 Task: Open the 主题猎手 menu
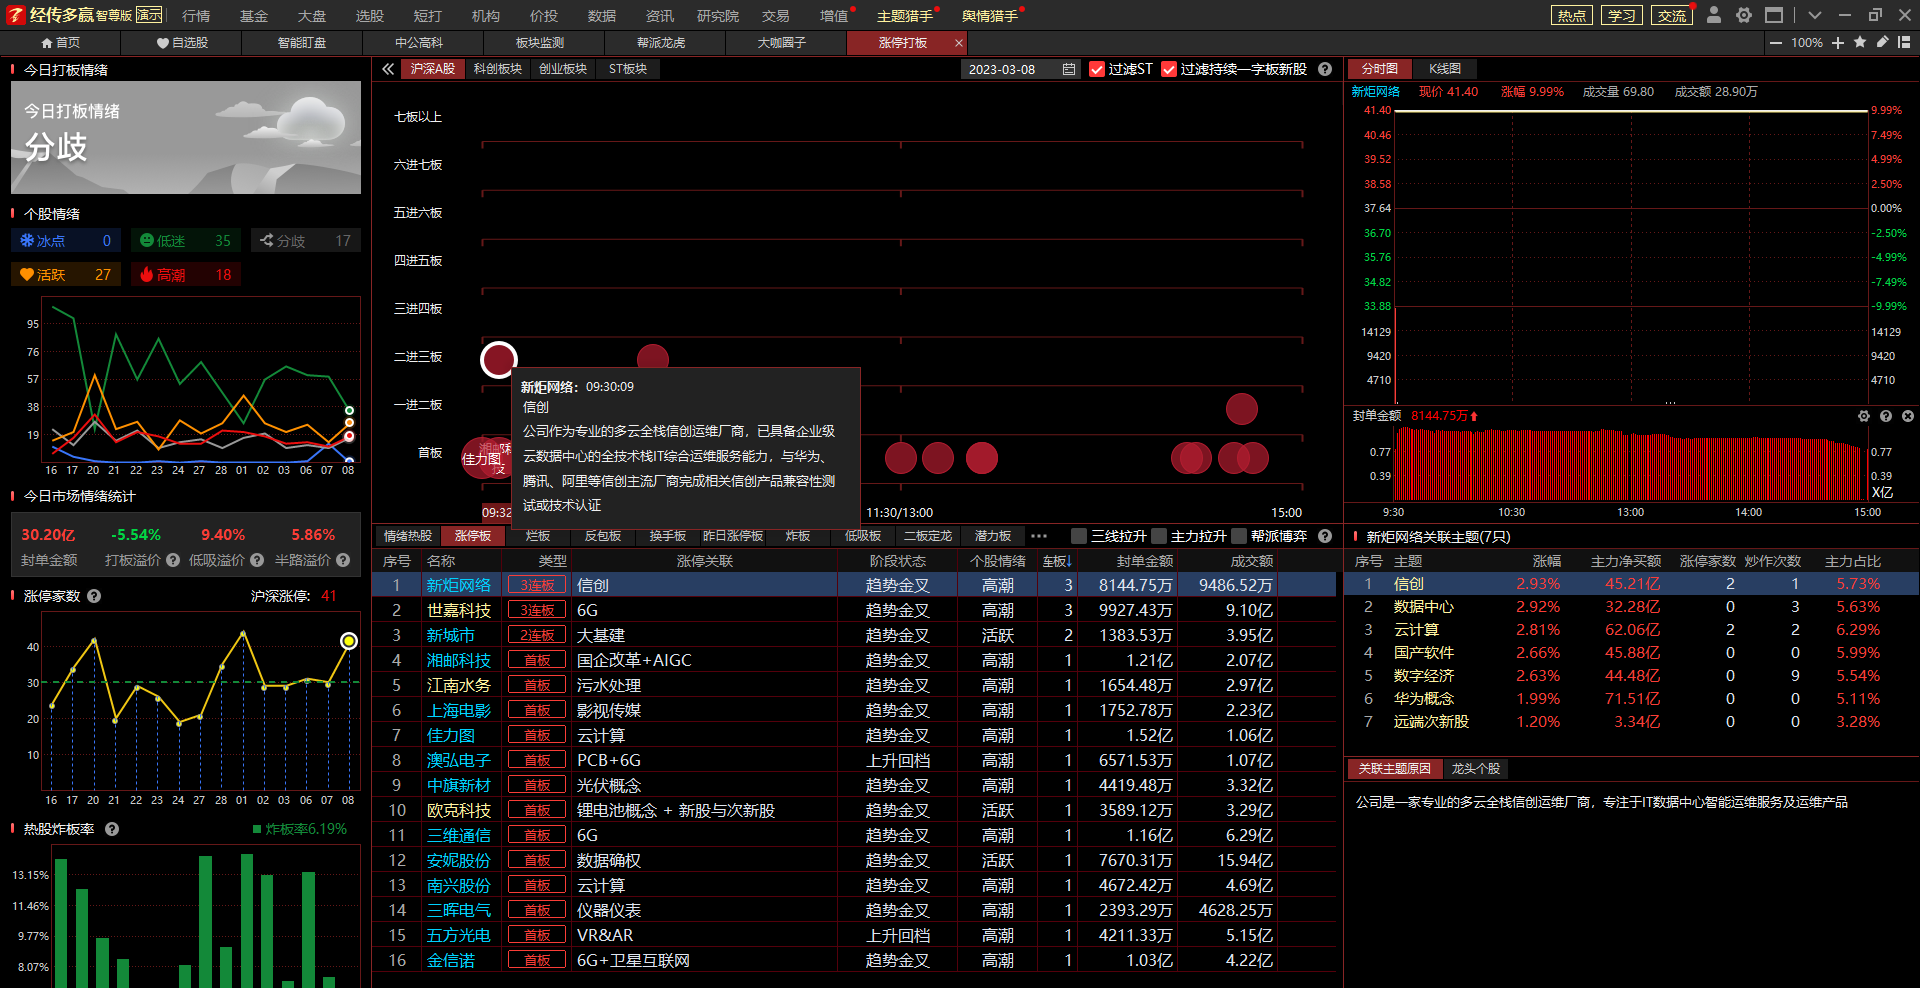(x=905, y=16)
